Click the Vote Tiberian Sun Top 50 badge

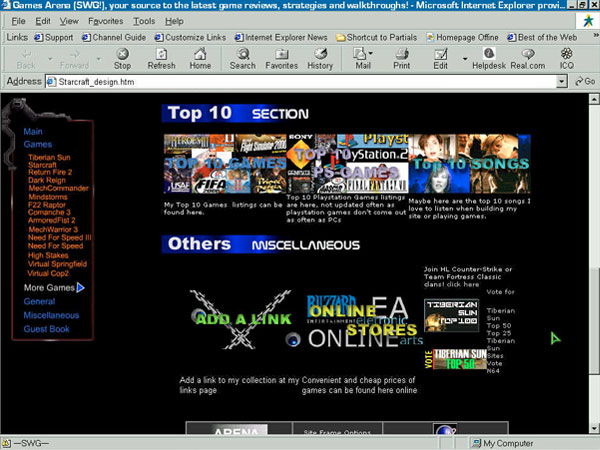455,359
